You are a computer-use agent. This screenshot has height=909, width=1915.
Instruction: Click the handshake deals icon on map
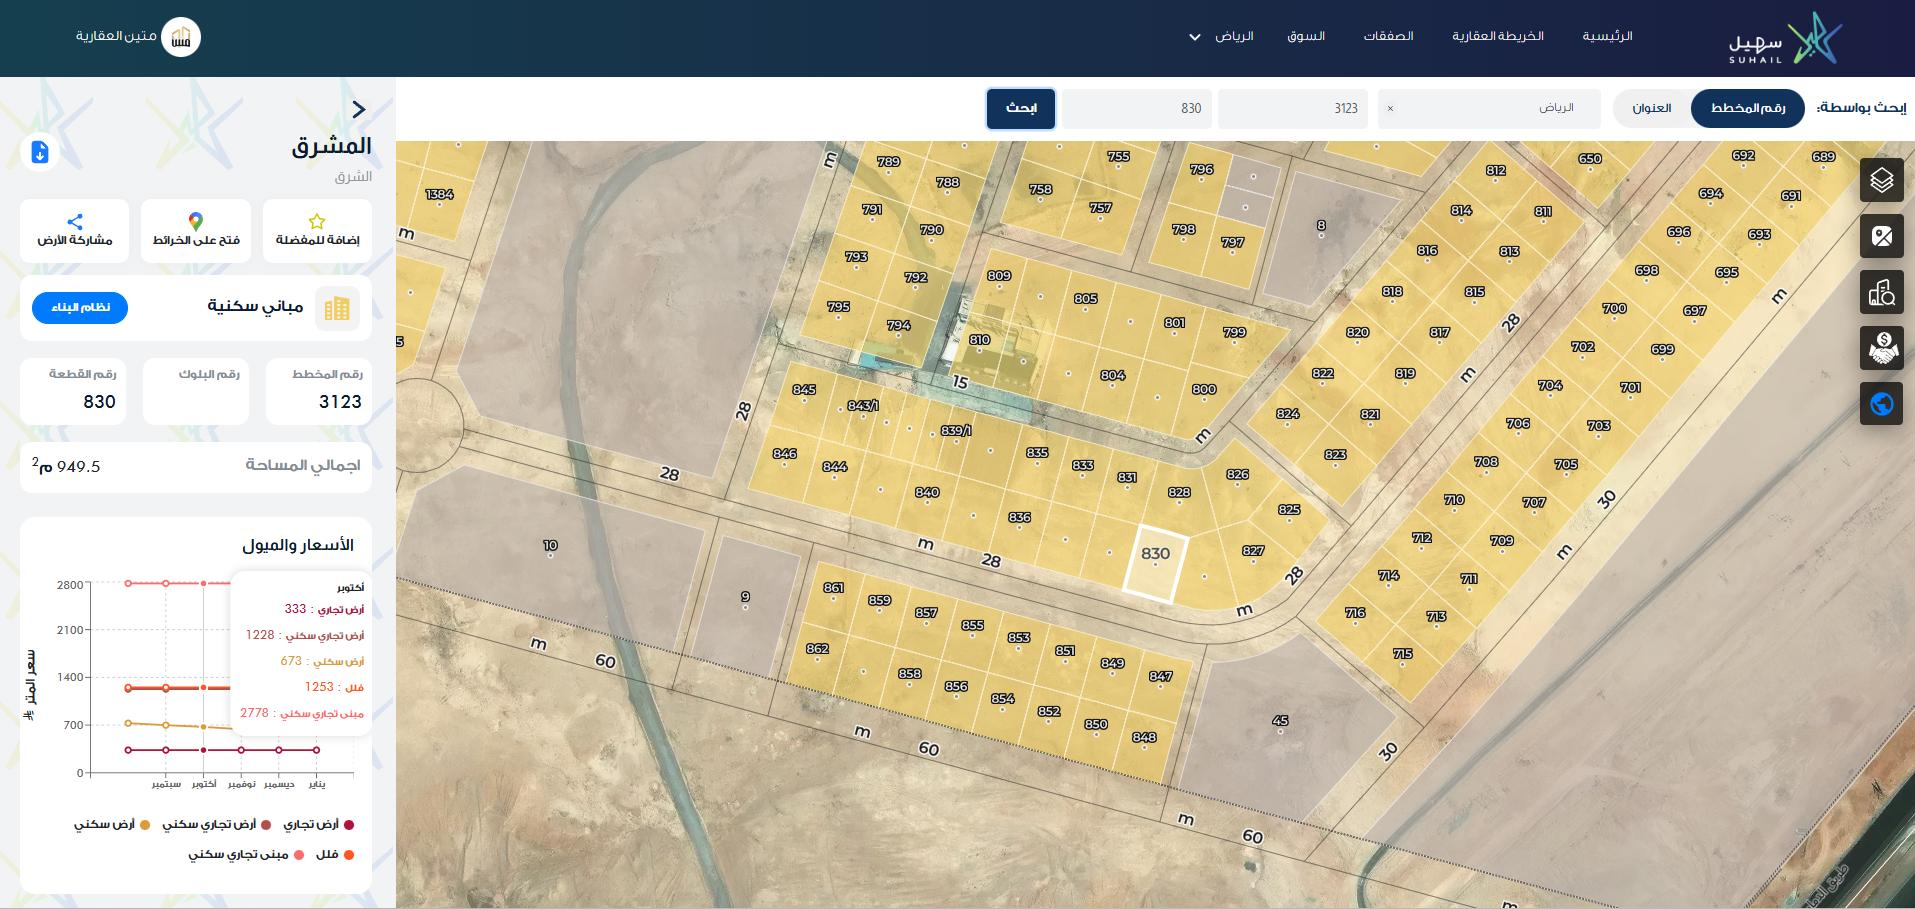[x=1881, y=348]
